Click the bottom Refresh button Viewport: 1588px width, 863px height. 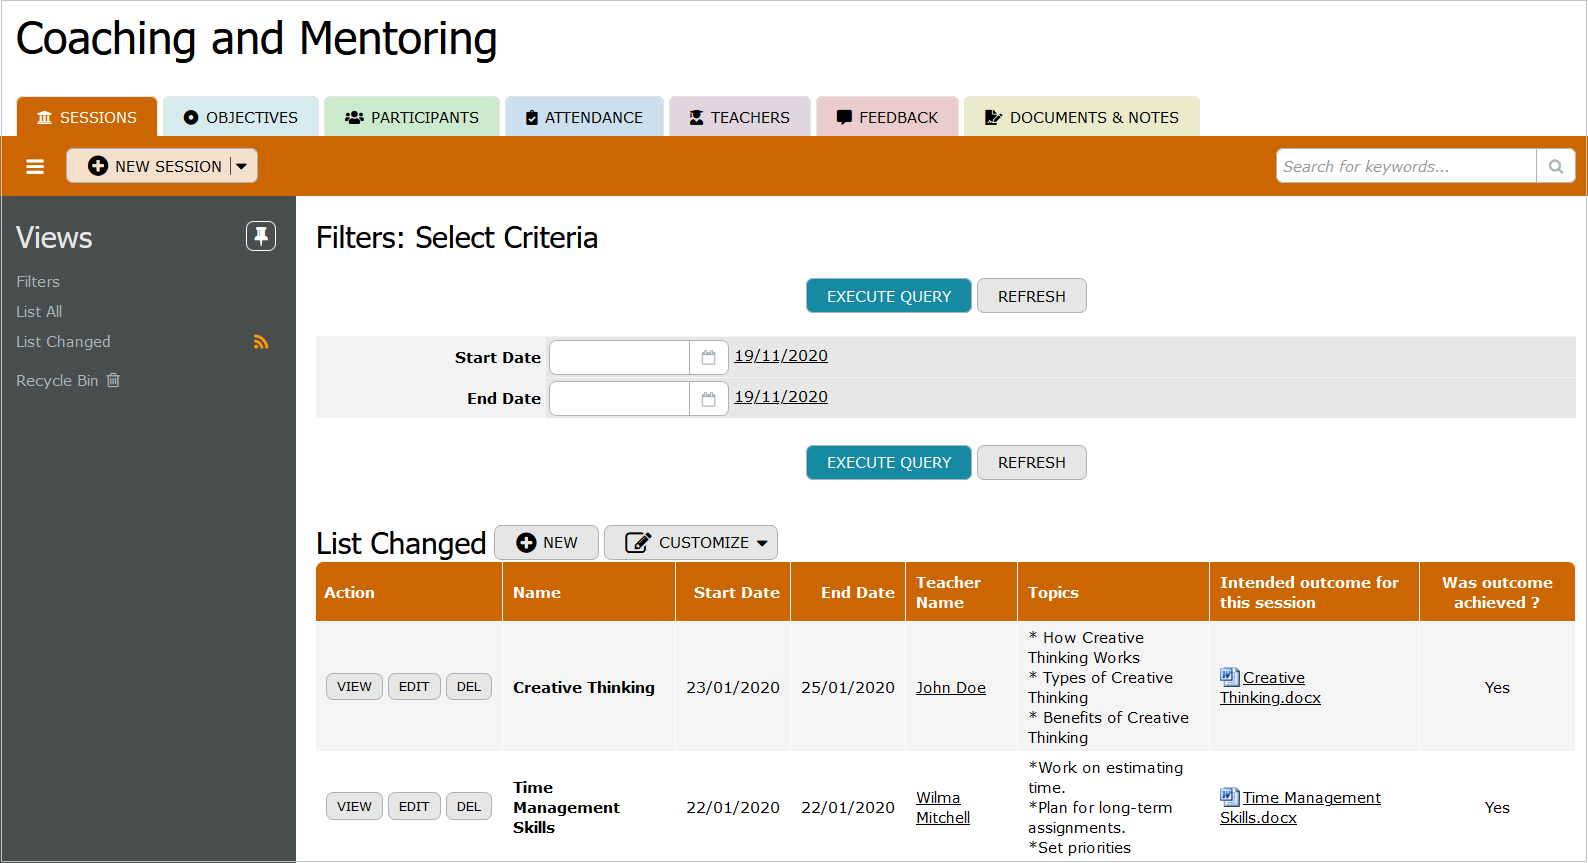pyautogui.click(x=1031, y=463)
